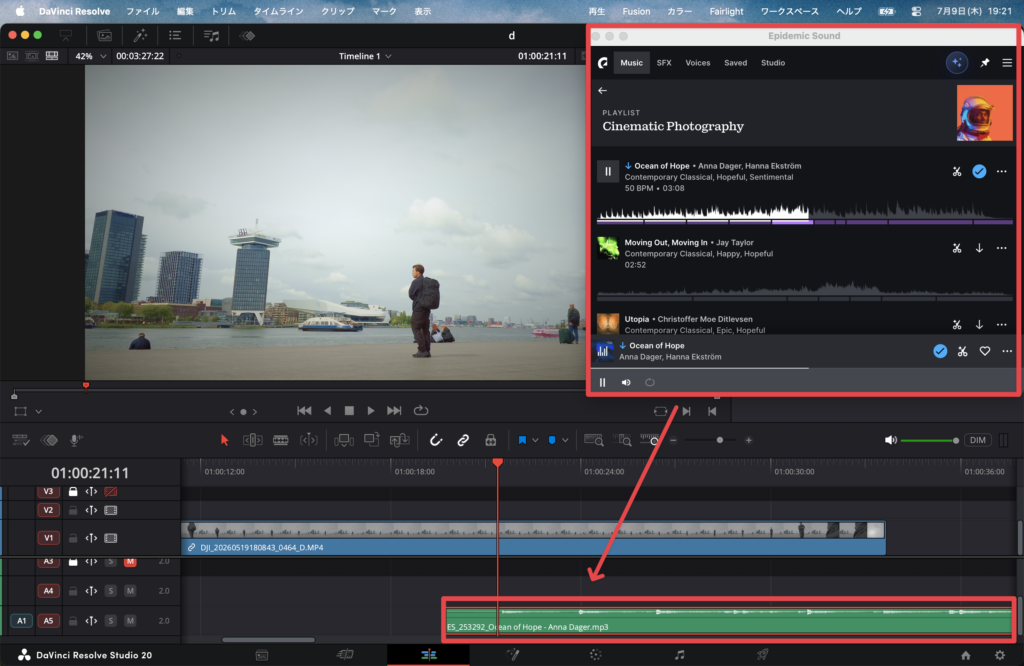1024x666 pixels.
Task: Mute the Epidemic Sound player volume
Action: [x=626, y=383]
